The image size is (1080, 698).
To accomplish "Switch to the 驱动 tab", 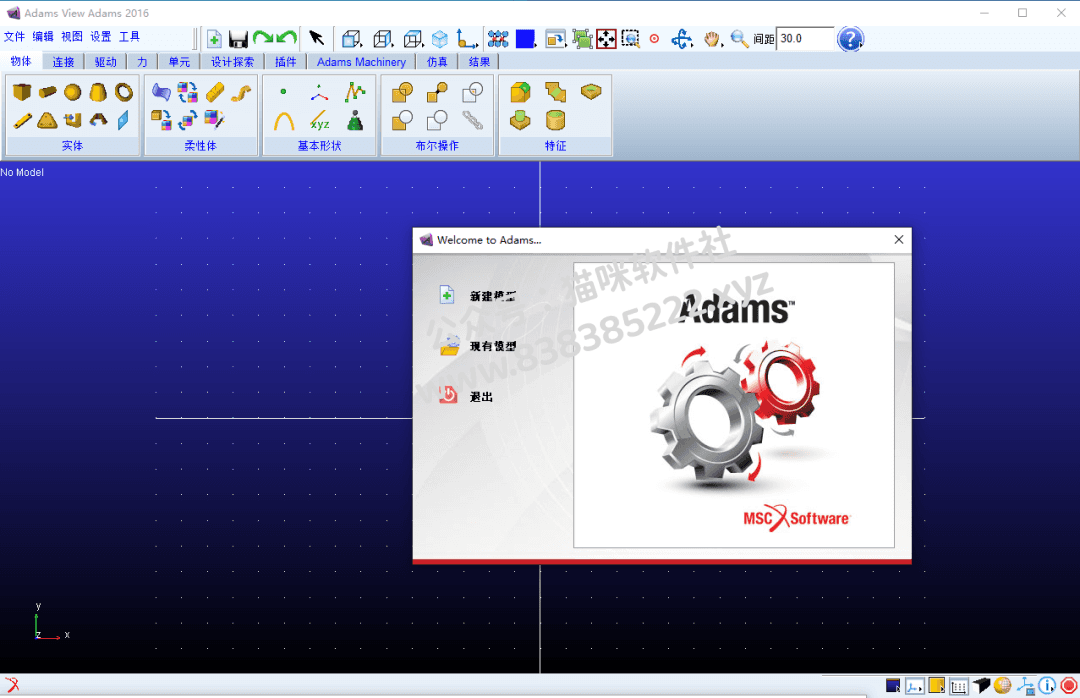I will click(x=105, y=62).
